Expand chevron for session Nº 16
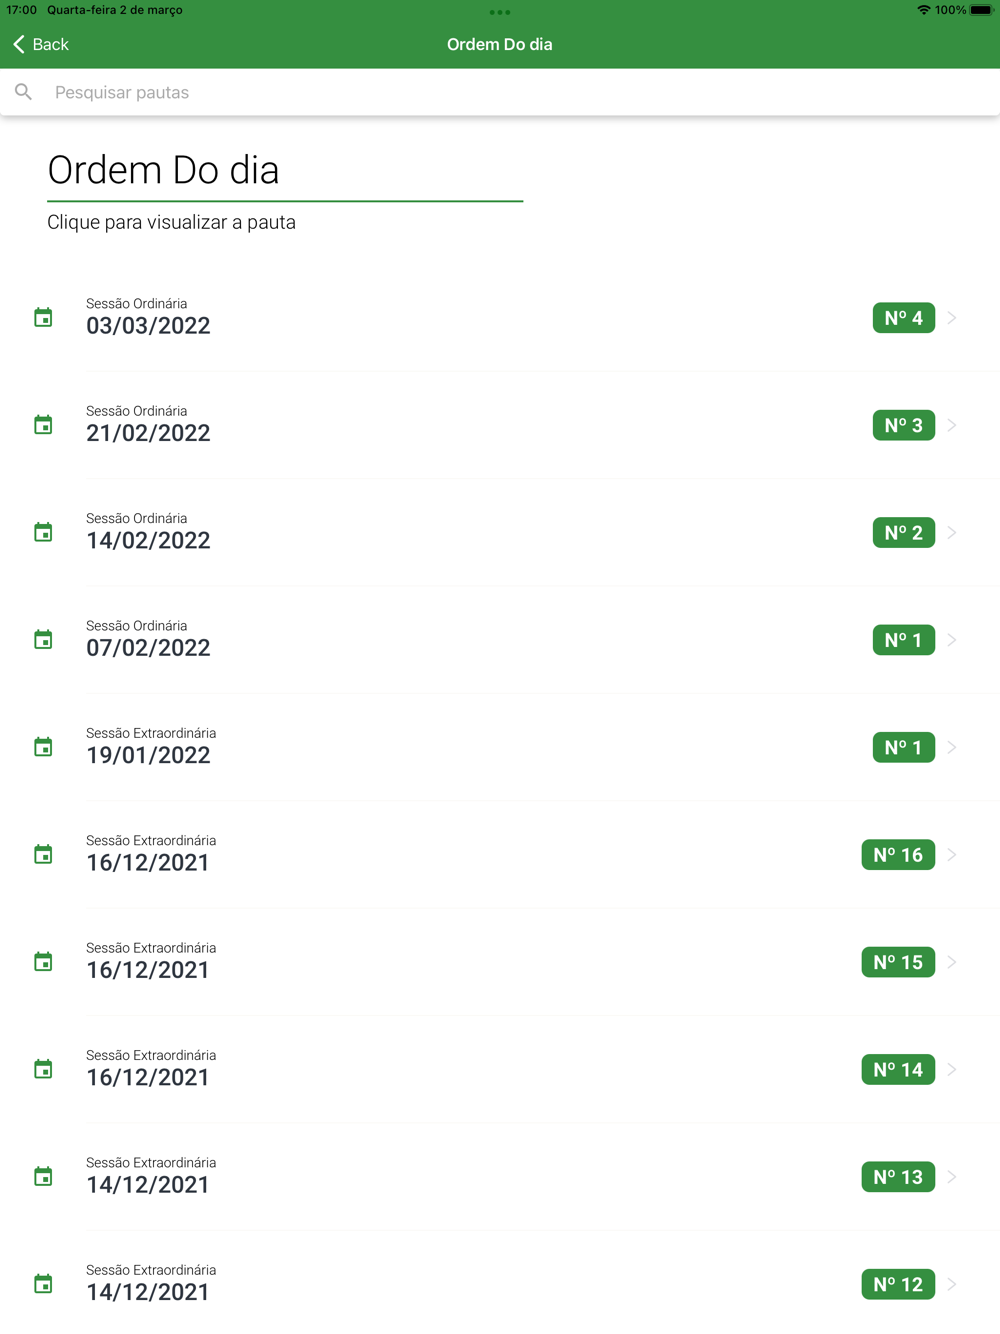 952,855
